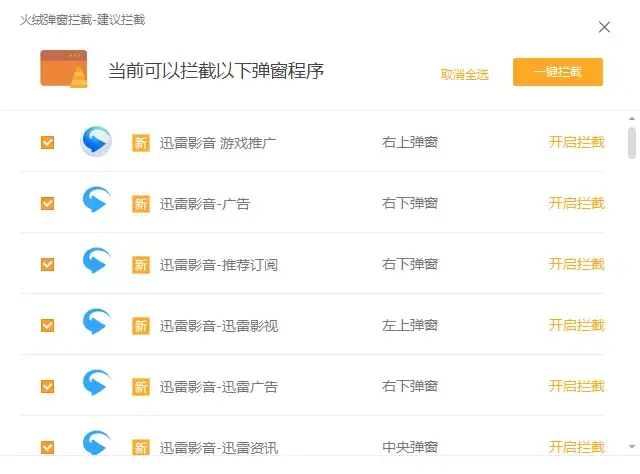This screenshot has height=474, width=640.
Task: Uncheck the 迅雷影音 游戏推广 checkbox
Action: click(47, 142)
